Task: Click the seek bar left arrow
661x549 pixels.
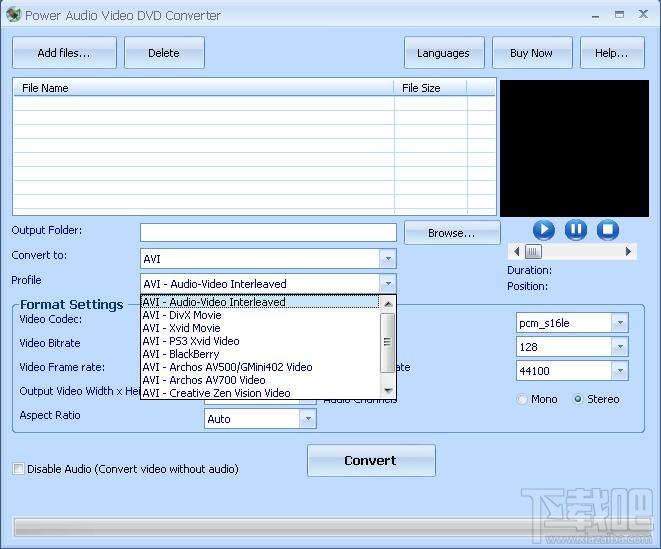Action: coord(516,252)
